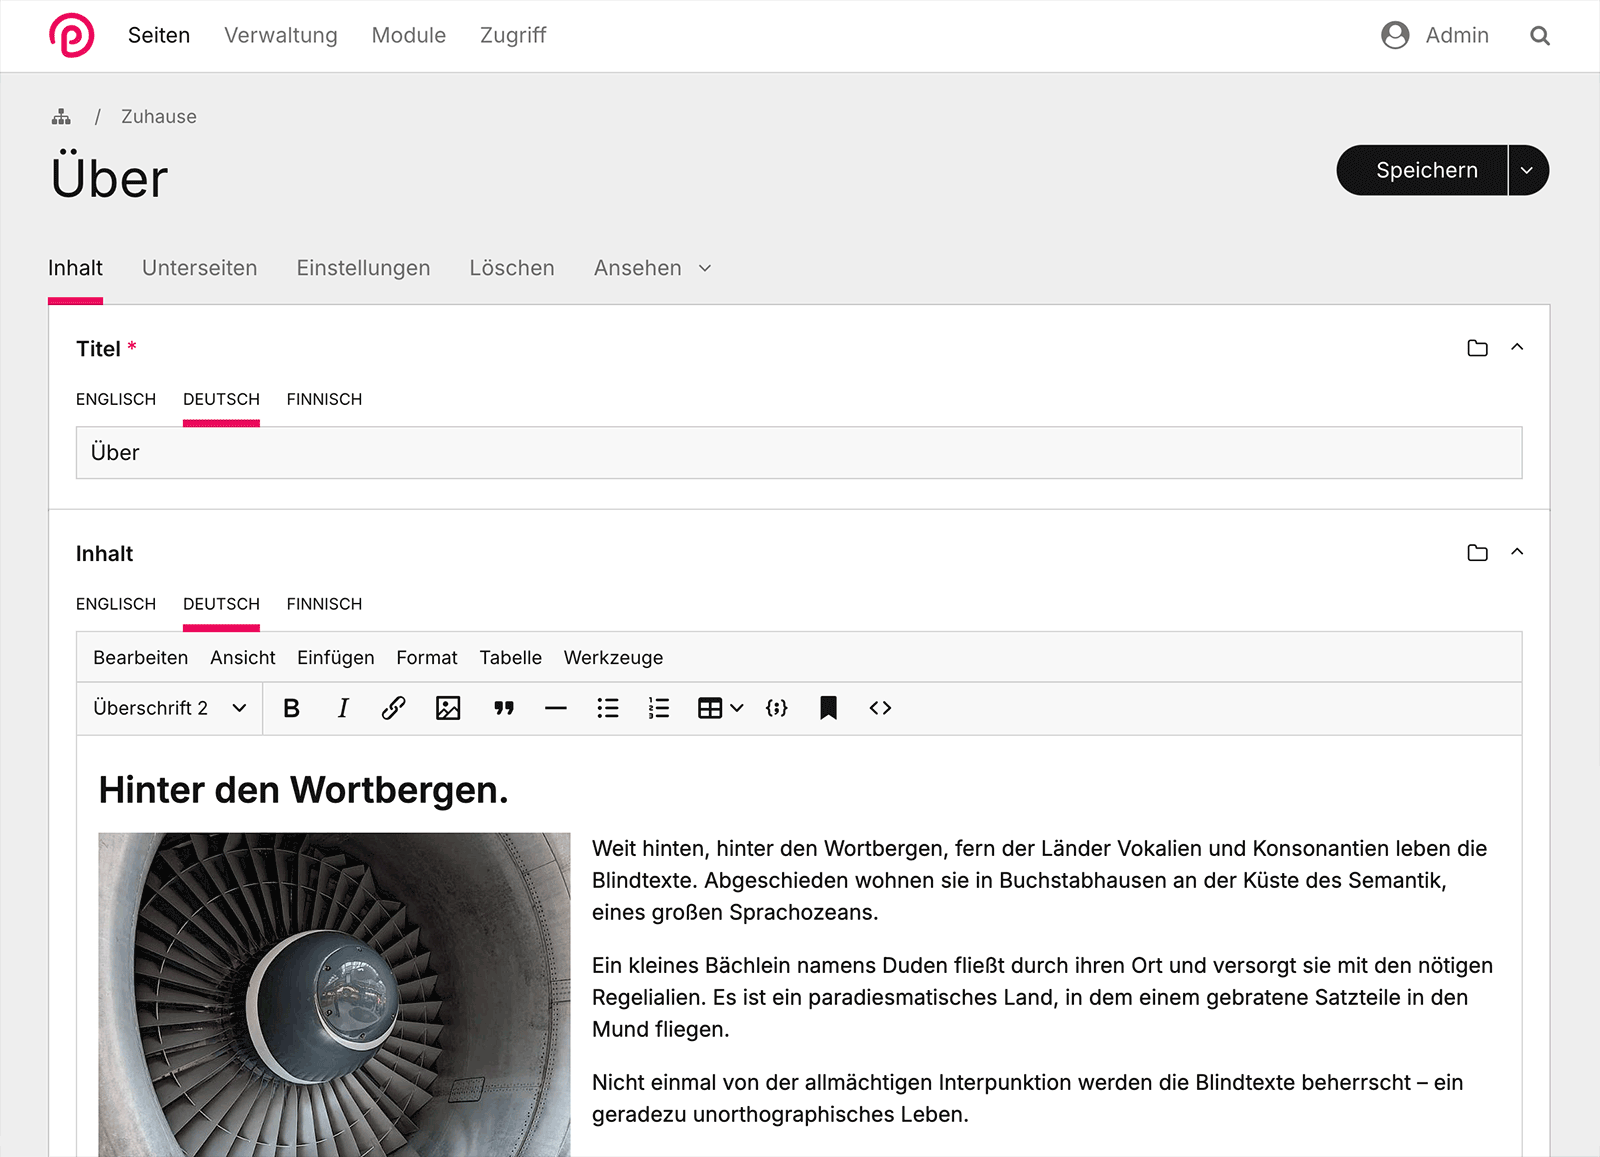This screenshot has height=1157, width=1600.
Task: Insert an anchor with bookmark icon
Action: click(828, 708)
